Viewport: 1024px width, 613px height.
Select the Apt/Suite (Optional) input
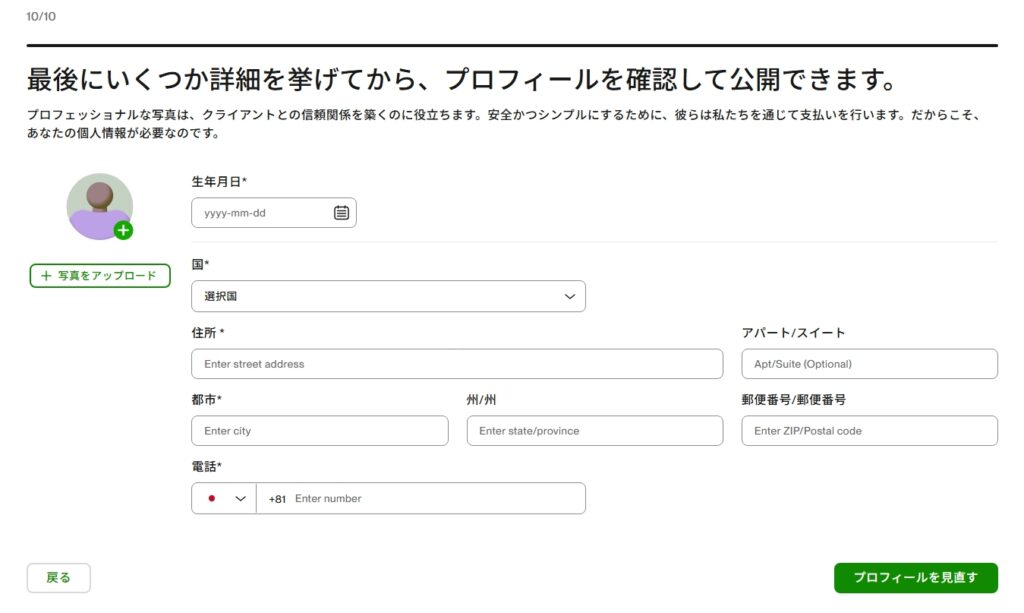(869, 364)
